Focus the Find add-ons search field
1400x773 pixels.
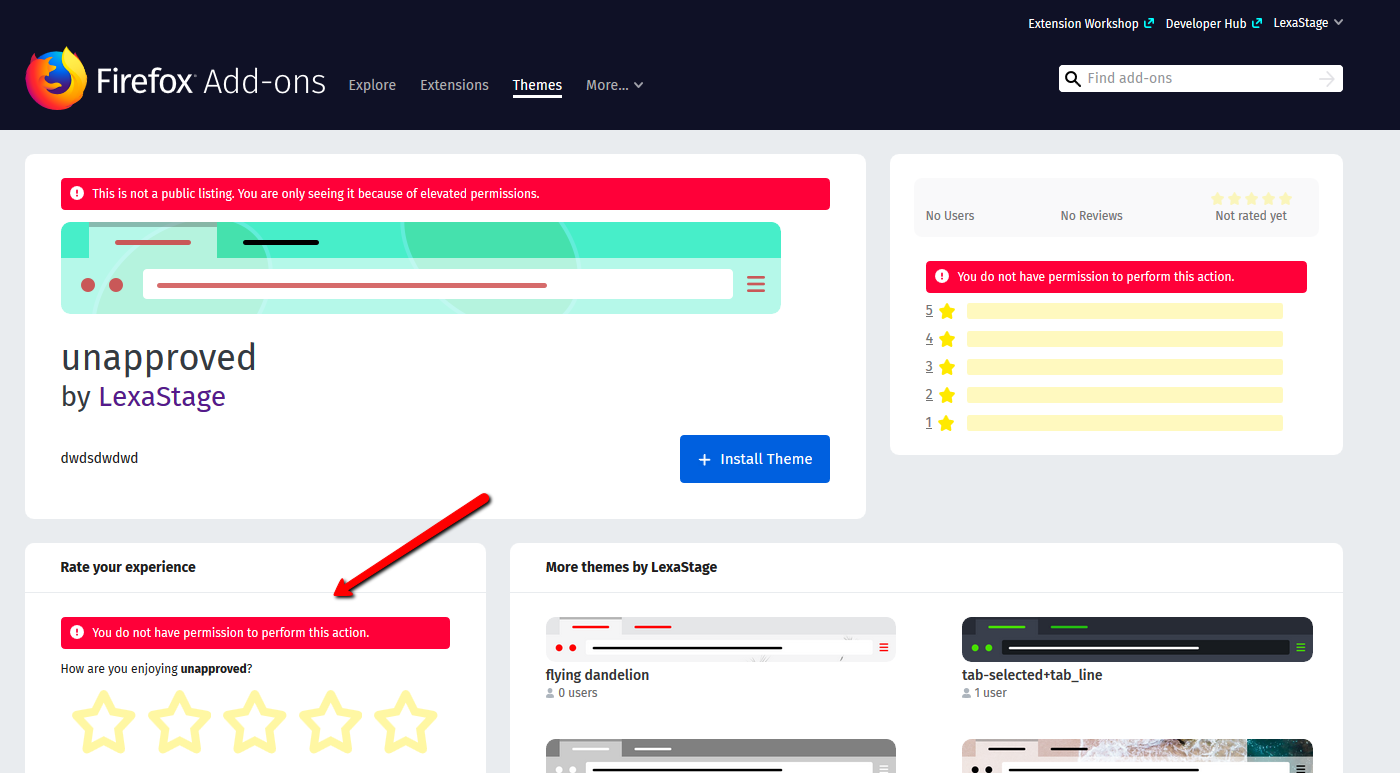point(1200,79)
